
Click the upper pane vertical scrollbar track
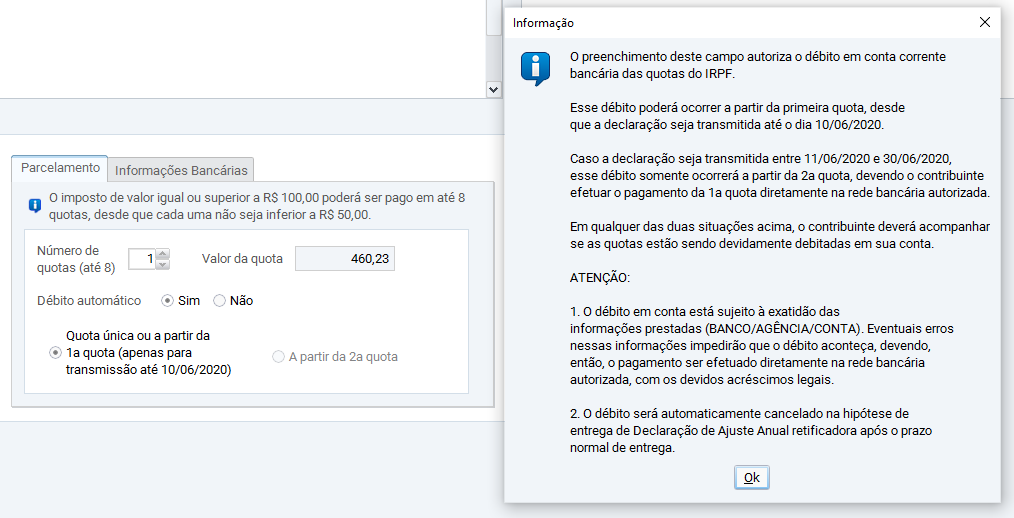pyautogui.click(x=493, y=55)
